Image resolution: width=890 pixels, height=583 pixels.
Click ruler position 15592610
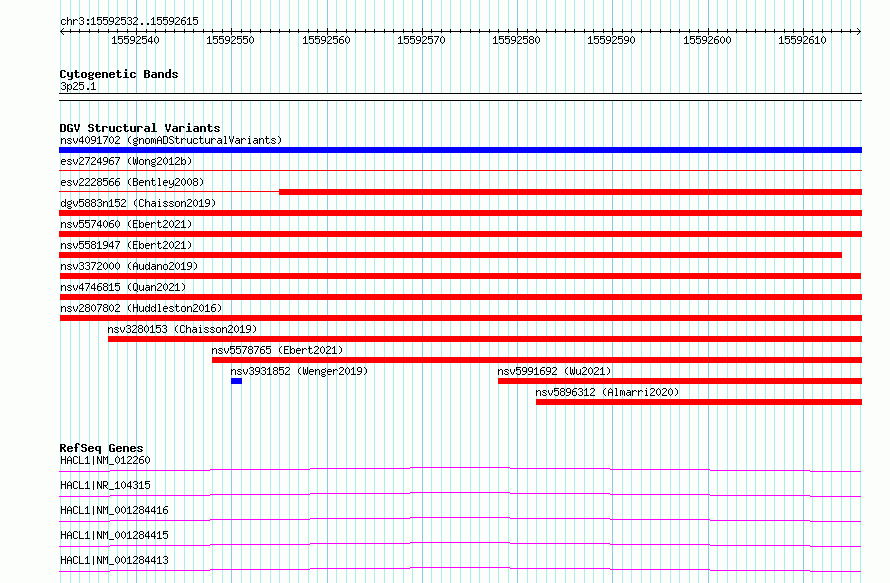tap(802, 40)
